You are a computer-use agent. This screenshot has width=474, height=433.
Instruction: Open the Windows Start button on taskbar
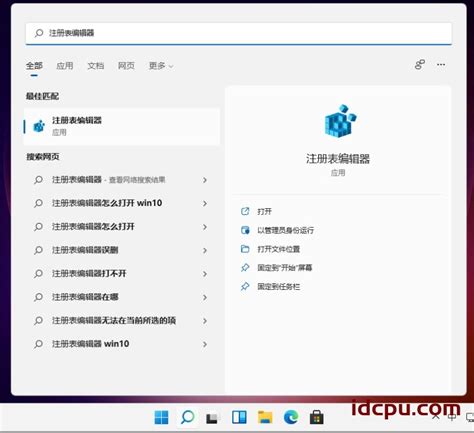coord(162,417)
